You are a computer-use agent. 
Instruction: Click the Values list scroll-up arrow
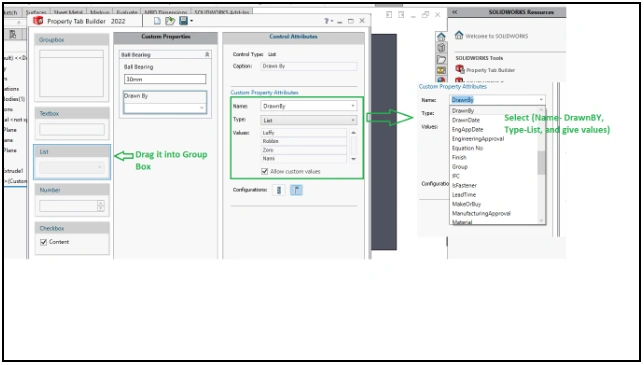pos(353,133)
